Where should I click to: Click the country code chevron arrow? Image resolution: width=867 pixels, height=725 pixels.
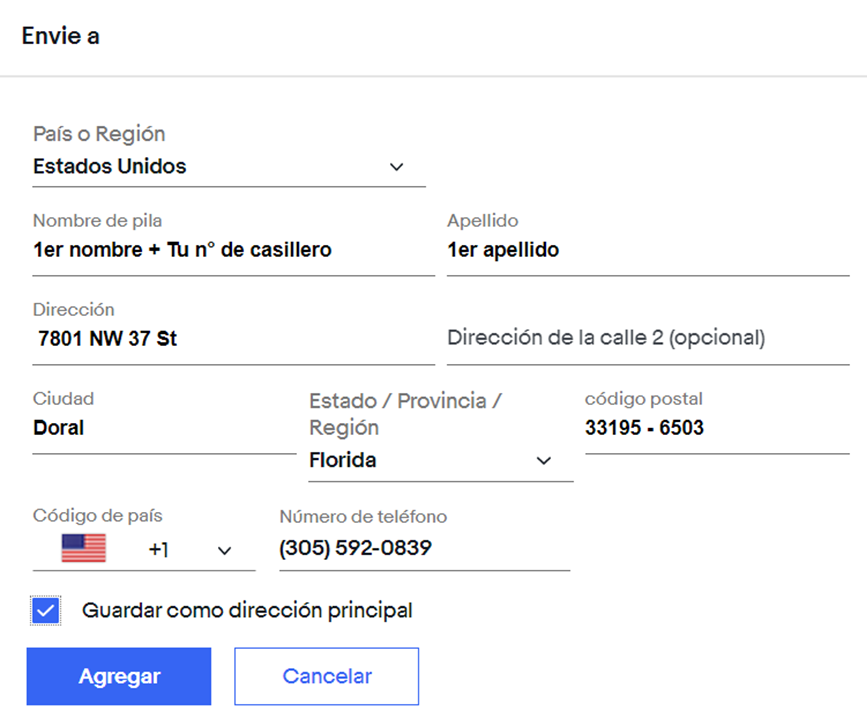(224, 550)
